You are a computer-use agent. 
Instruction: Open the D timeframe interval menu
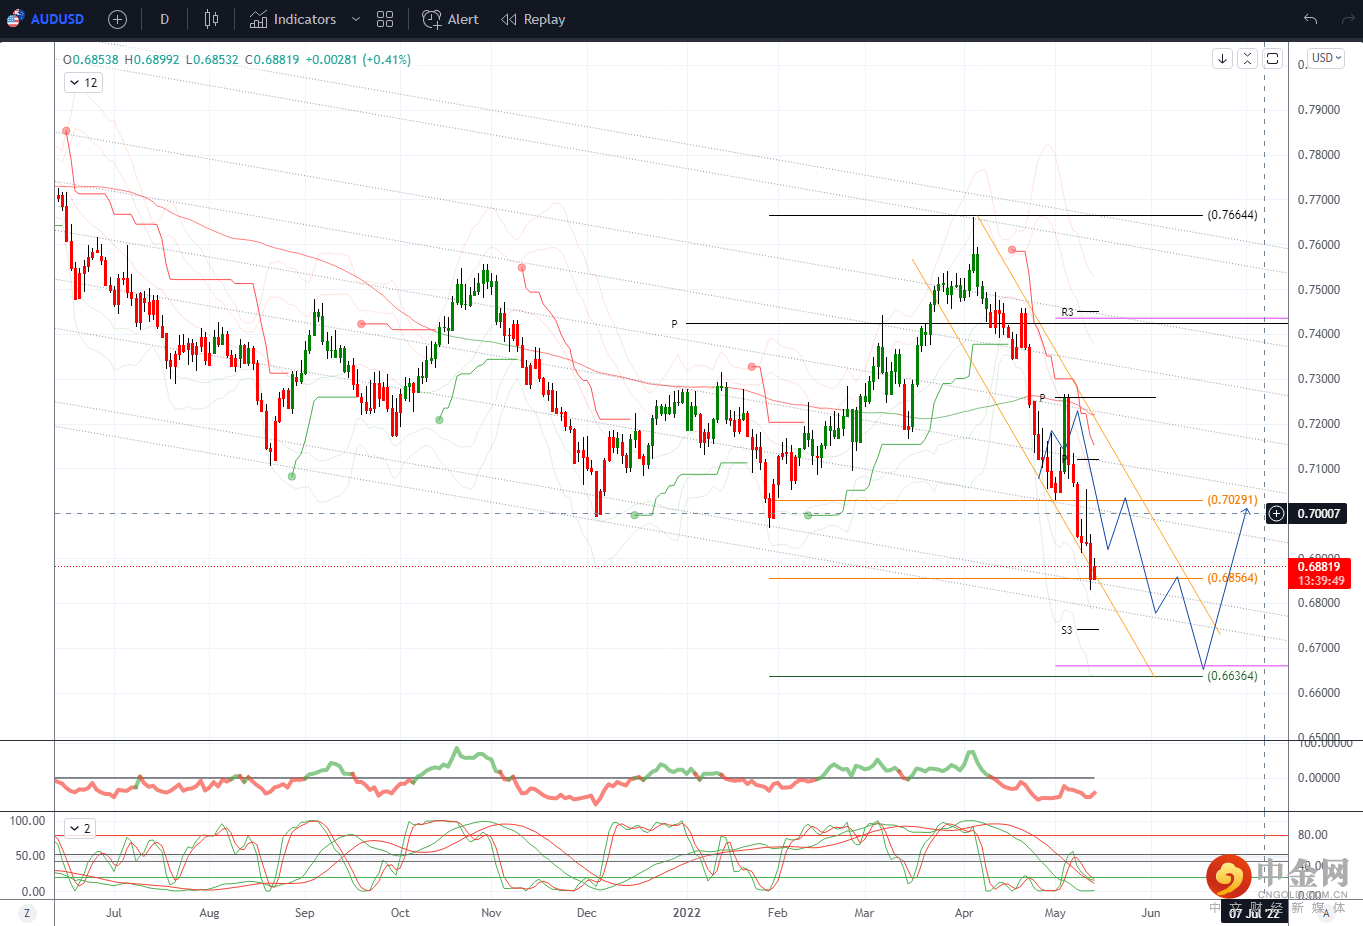click(164, 19)
